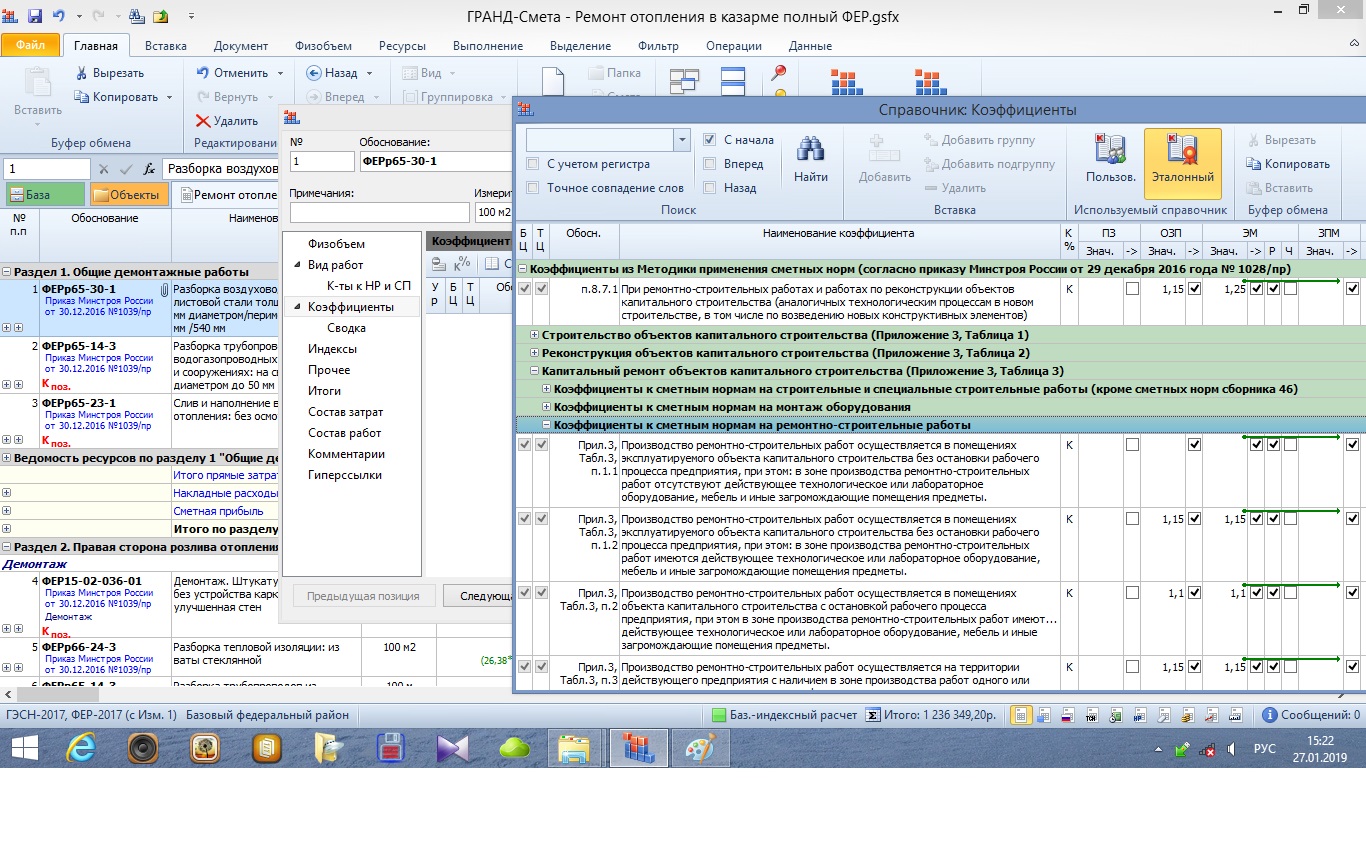Click the red Удалить cross icon
Image resolution: width=1366 pixels, height=850 pixels.
tap(203, 121)
